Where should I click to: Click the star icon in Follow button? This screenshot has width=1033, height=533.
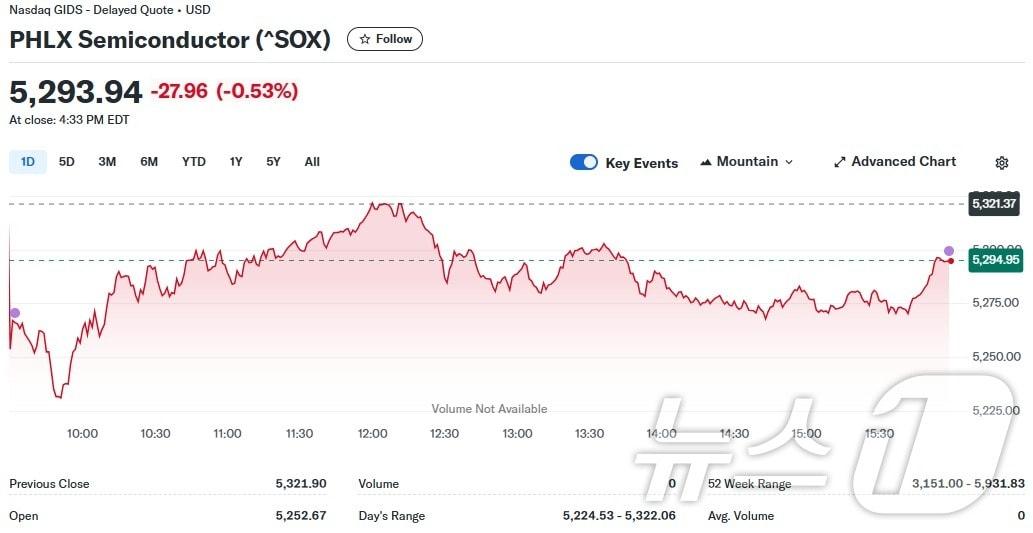pos(365,39)
